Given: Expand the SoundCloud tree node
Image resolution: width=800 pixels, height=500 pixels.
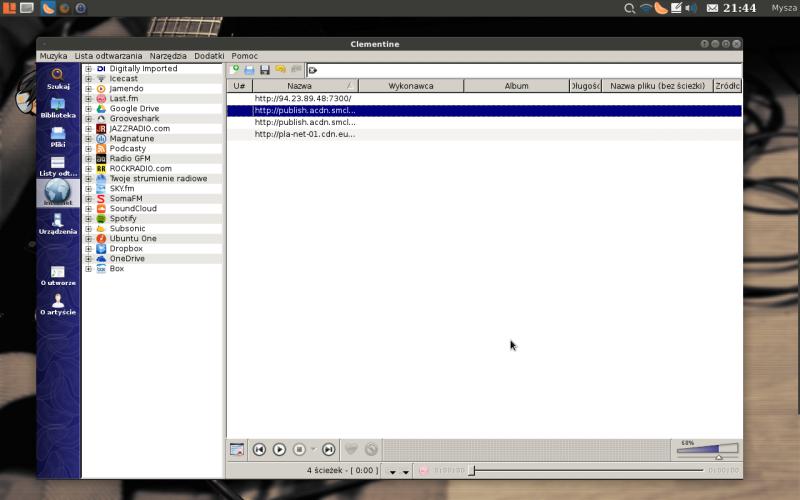Looking at the screenshot, I should click(89, 209).
